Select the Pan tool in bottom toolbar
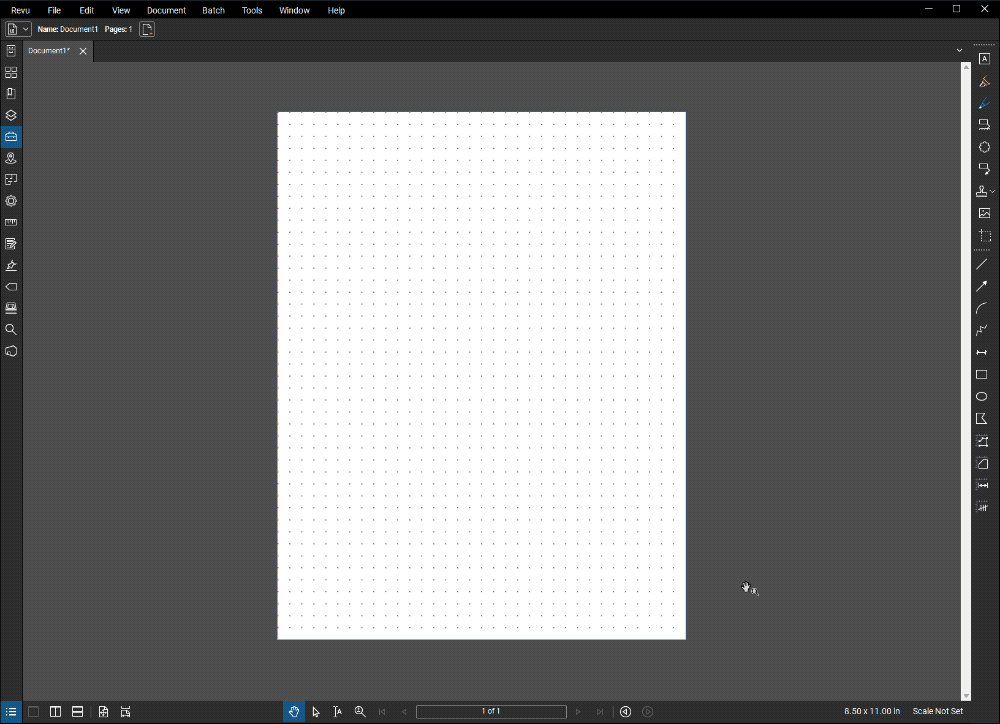The height and width of the screenshot is (724, 1000). (294, 711)
